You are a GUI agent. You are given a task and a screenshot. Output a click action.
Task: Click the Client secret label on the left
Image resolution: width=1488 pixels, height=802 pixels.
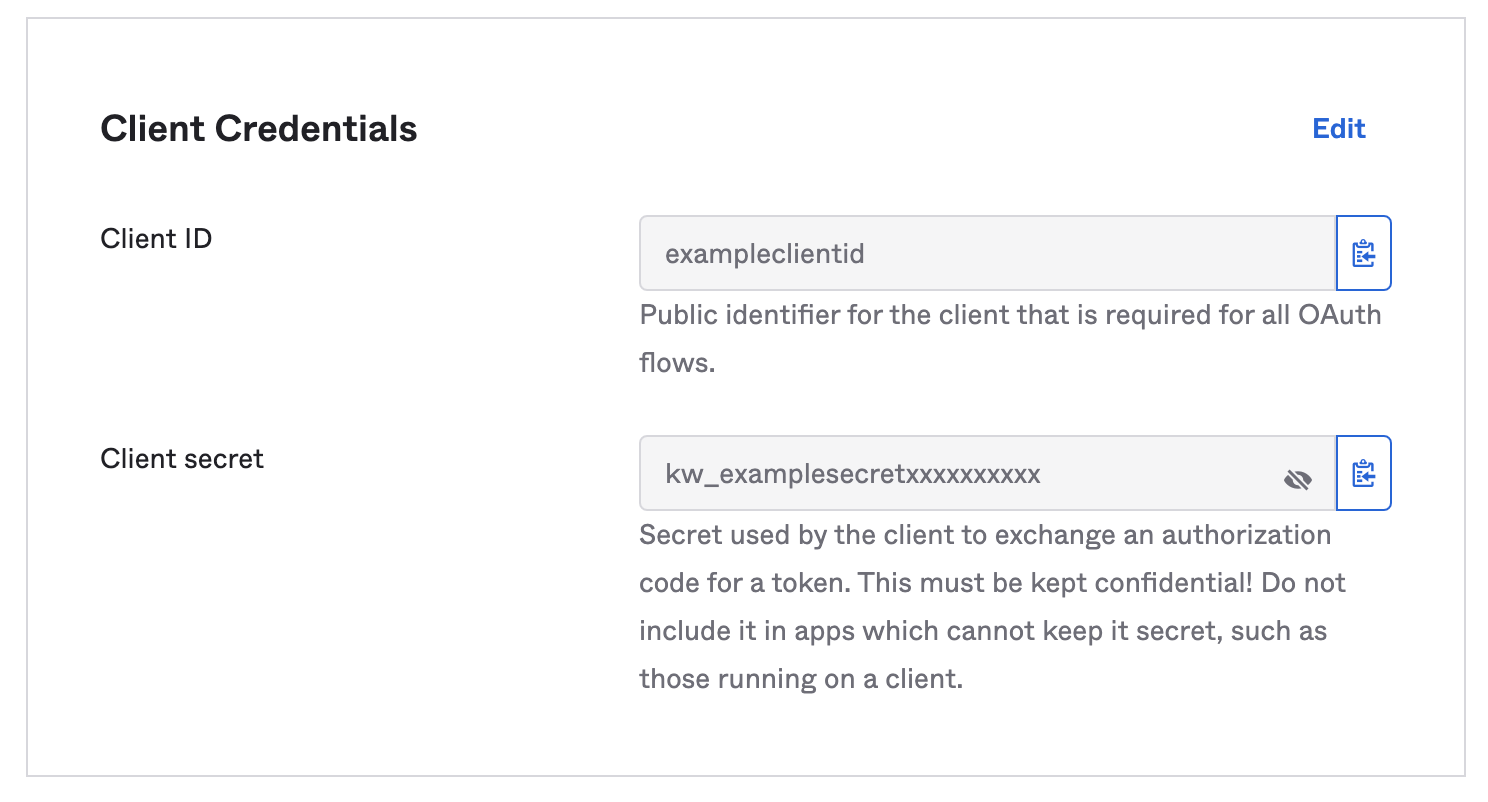181,458
